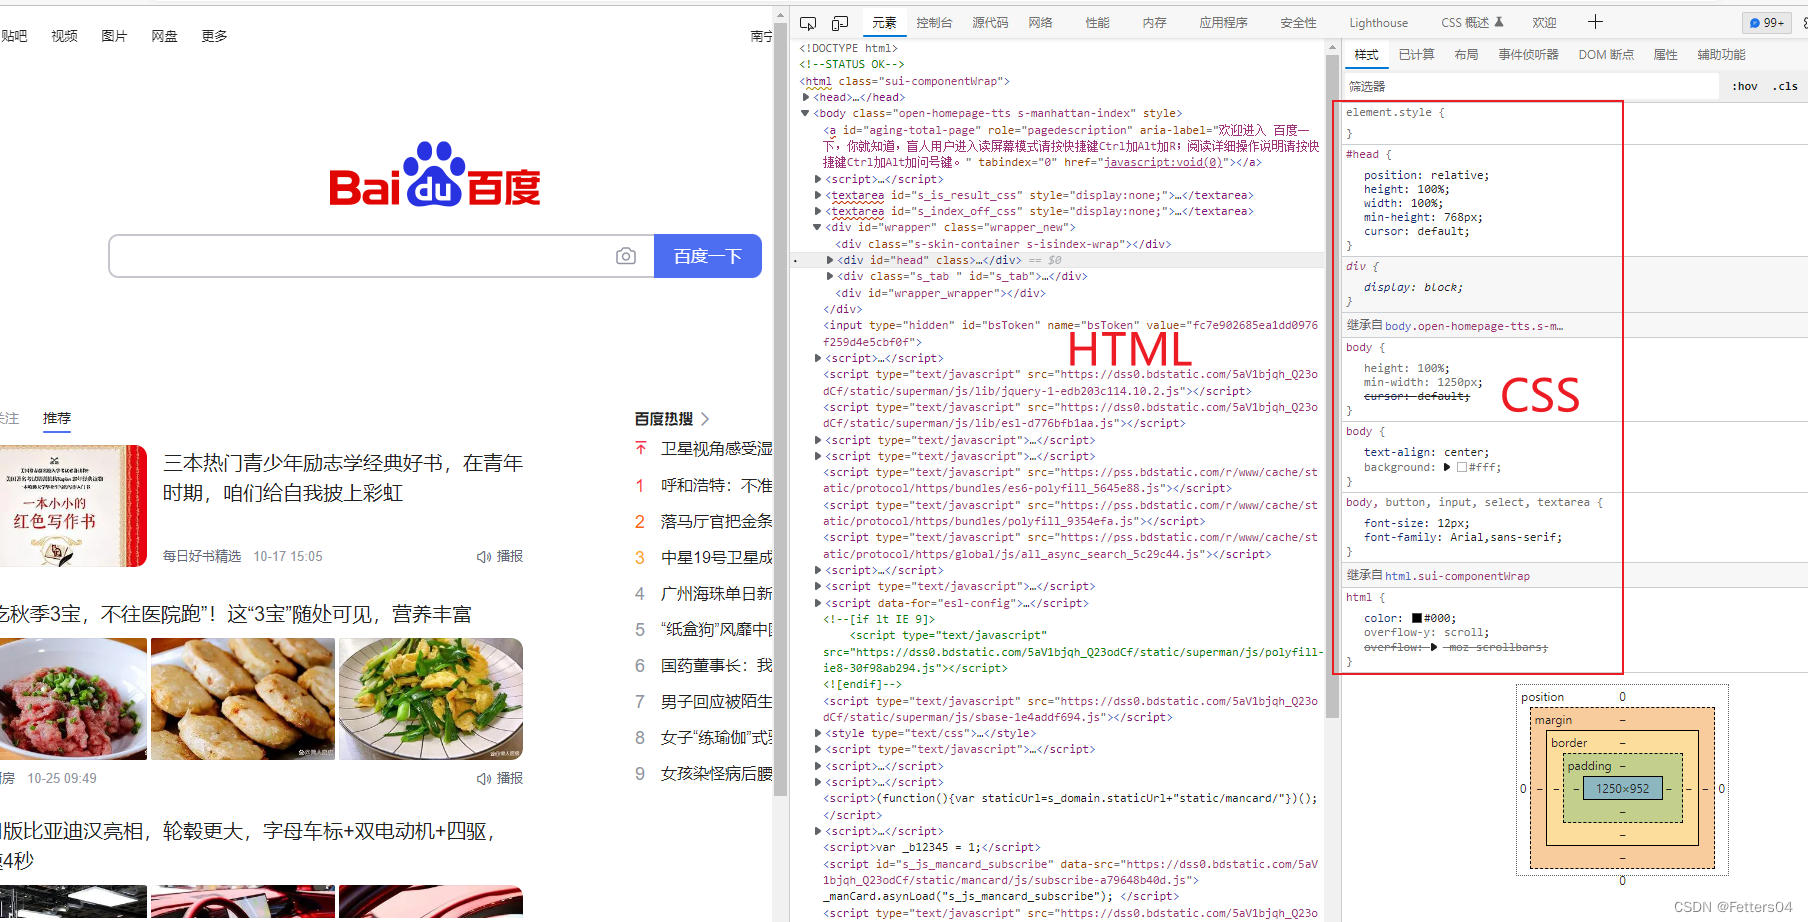Open the 99+ issues badge
This screenshot has width=1808, height=922.
pyautogui.click(x=1767, y=22)
